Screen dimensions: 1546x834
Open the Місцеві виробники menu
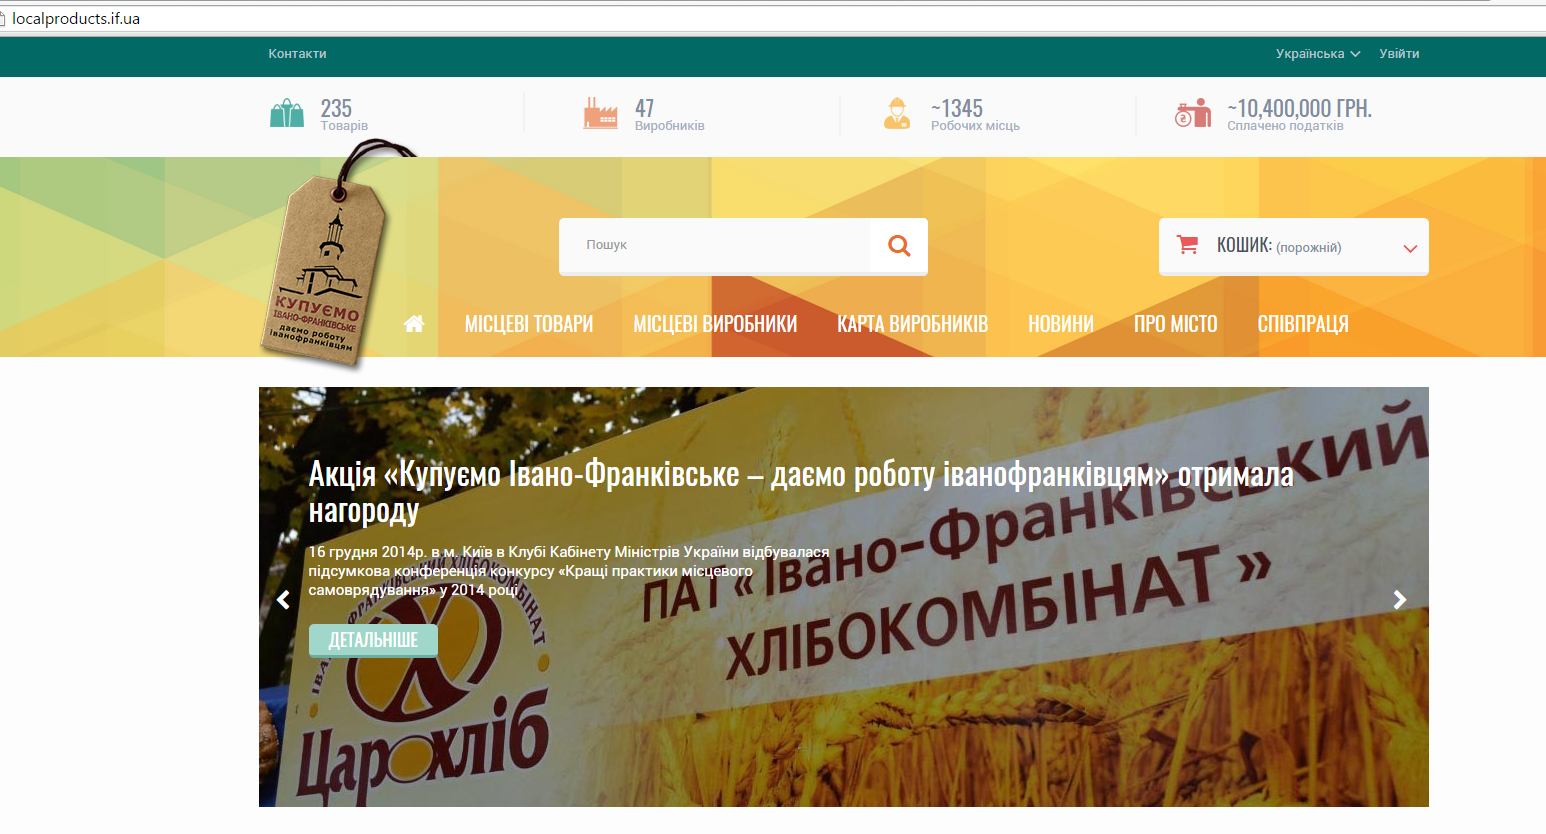[715, 324]
